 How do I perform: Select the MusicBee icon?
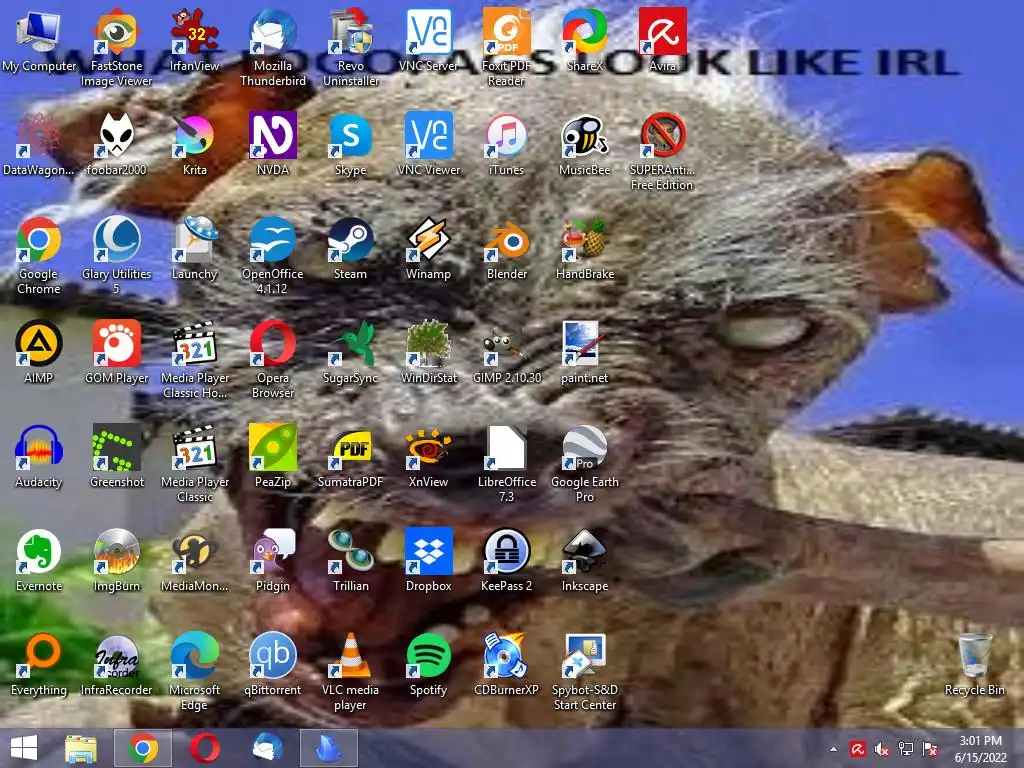click(584, 144)
